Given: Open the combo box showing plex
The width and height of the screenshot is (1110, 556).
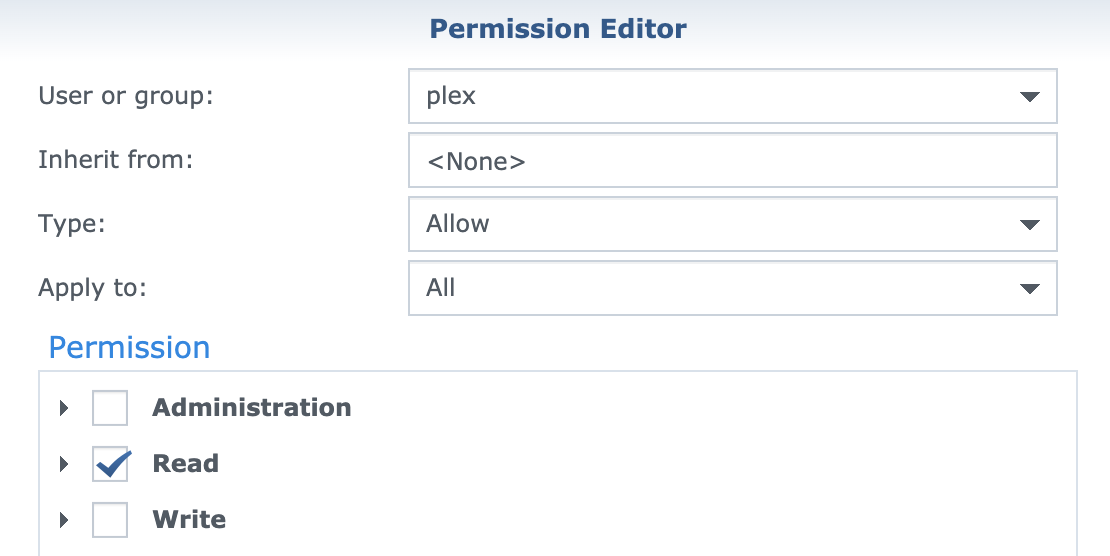Looking at the screenshot, I should click(700, 97).
